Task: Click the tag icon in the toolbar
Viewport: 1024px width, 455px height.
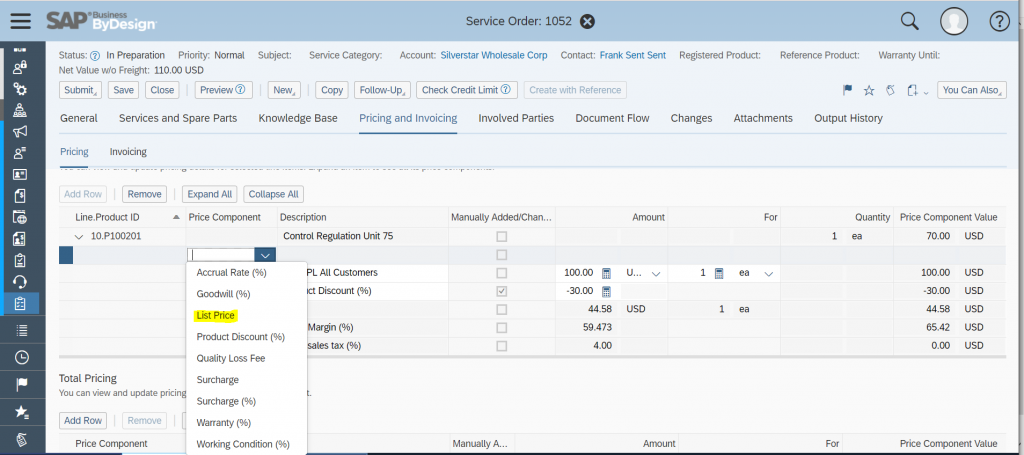Action: [x=890, y=90]
